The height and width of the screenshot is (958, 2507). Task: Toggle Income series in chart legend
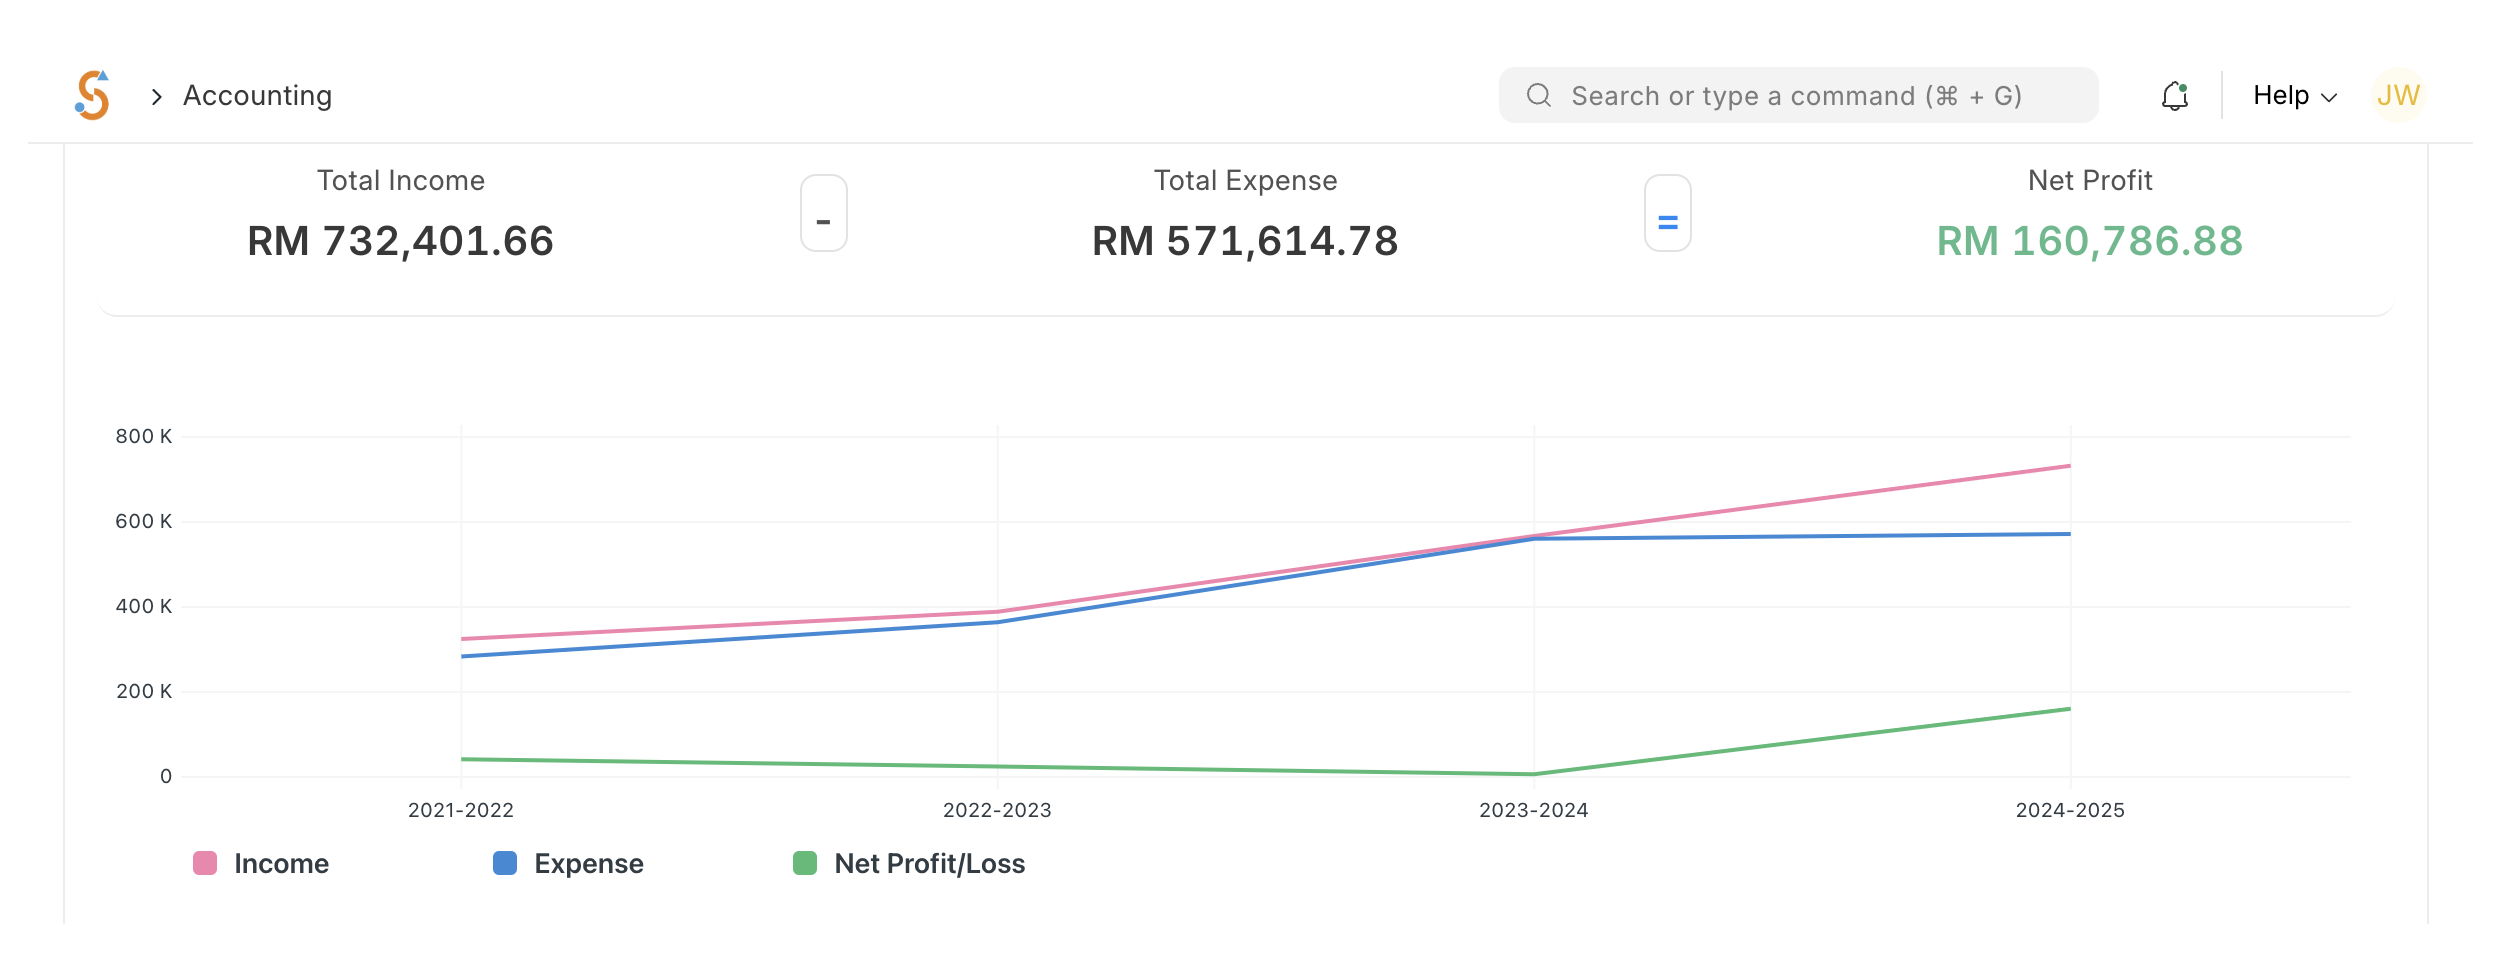281,864
